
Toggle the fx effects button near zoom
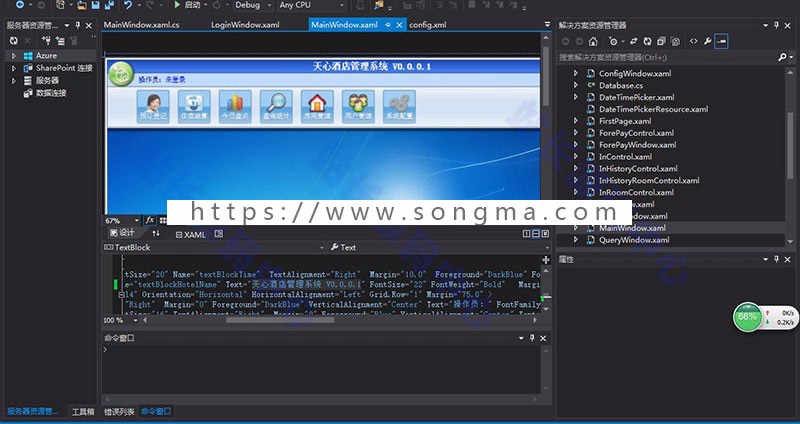[150, 220]
